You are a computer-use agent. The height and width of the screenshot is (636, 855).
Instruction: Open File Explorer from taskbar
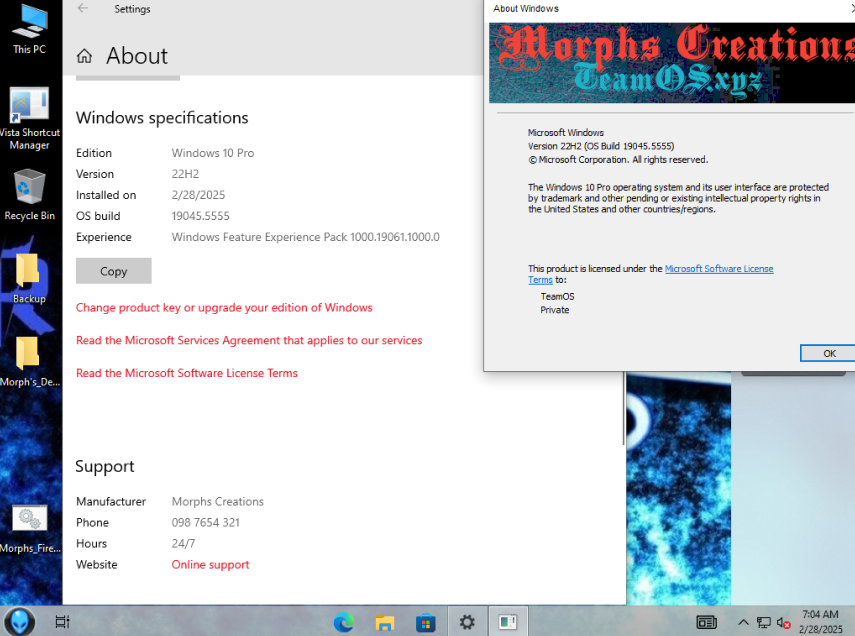coord(384,622)
